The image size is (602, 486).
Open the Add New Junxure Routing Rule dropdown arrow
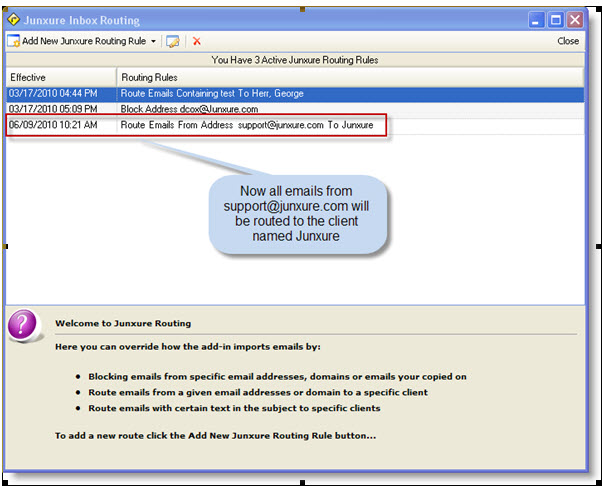[x=153, y=41]
